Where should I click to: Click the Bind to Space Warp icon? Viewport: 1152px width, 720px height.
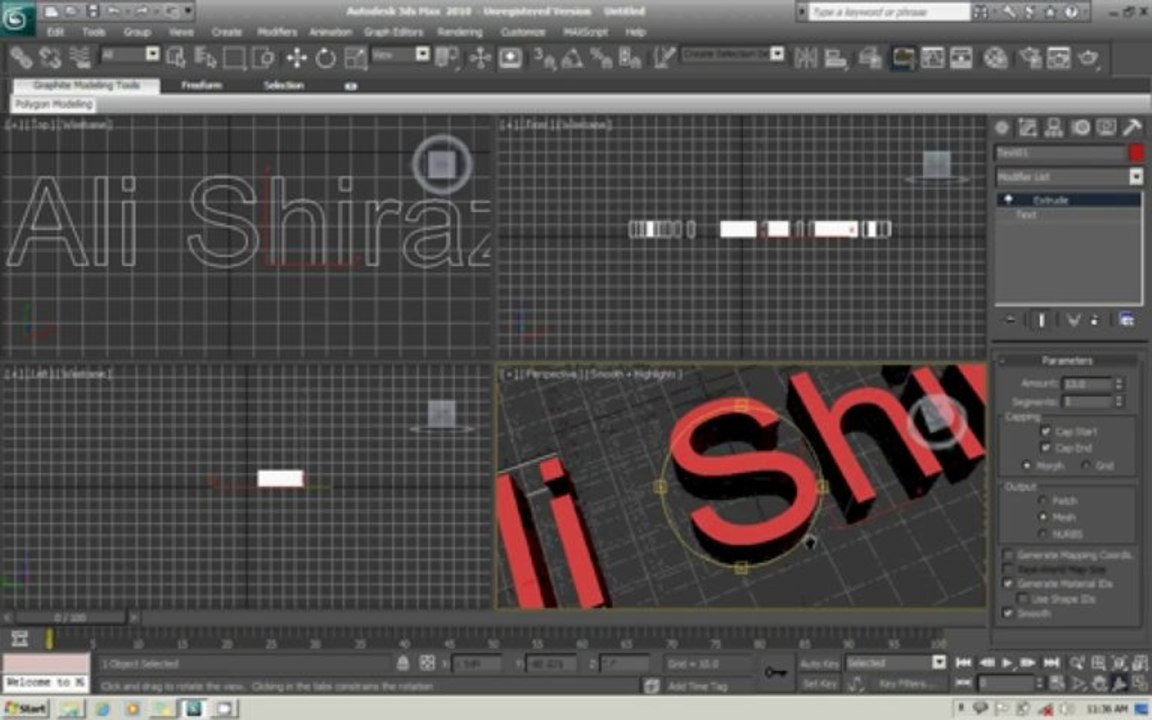click(x=79, y=57)
